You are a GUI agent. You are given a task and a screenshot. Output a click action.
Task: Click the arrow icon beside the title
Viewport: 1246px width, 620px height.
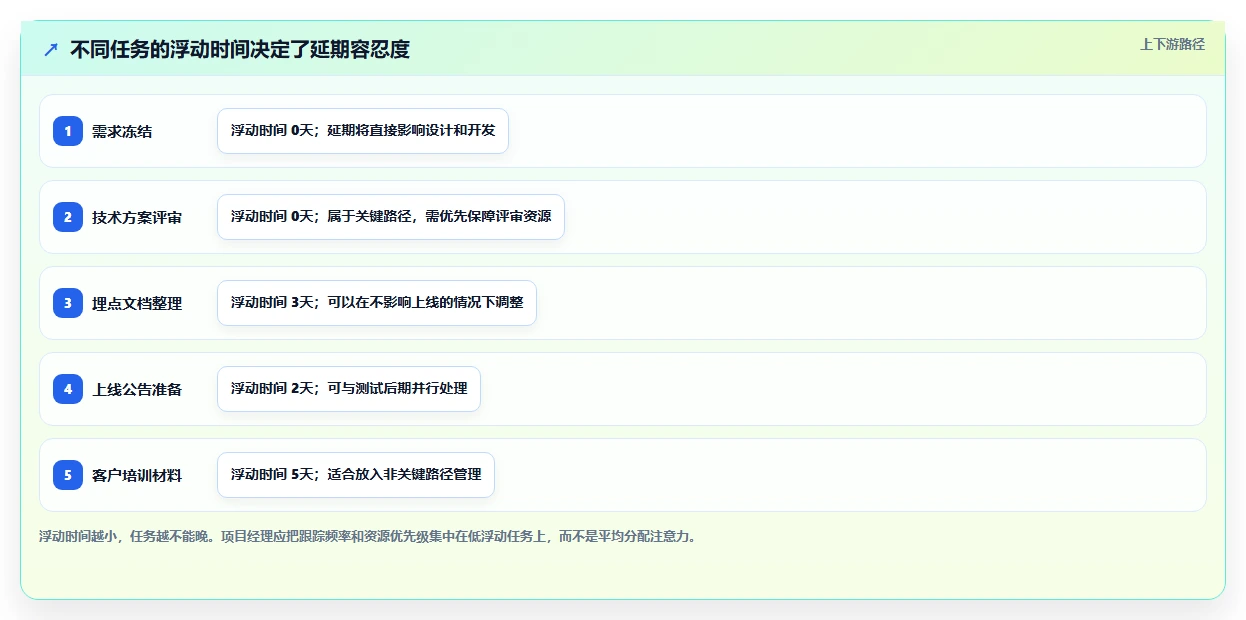51,49
